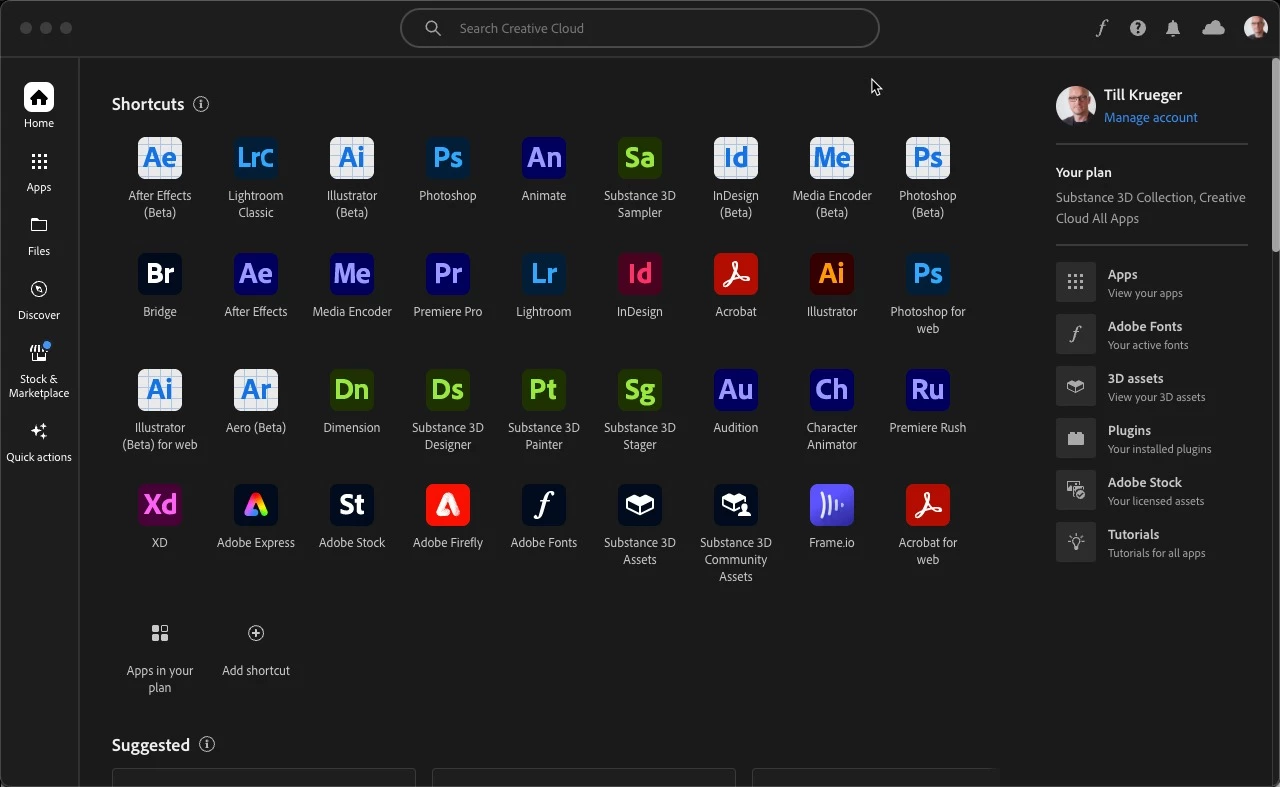1280x787 pixels.
Task: Open Substance 3D Sampler shortcut
Action: tap(640, 158)
